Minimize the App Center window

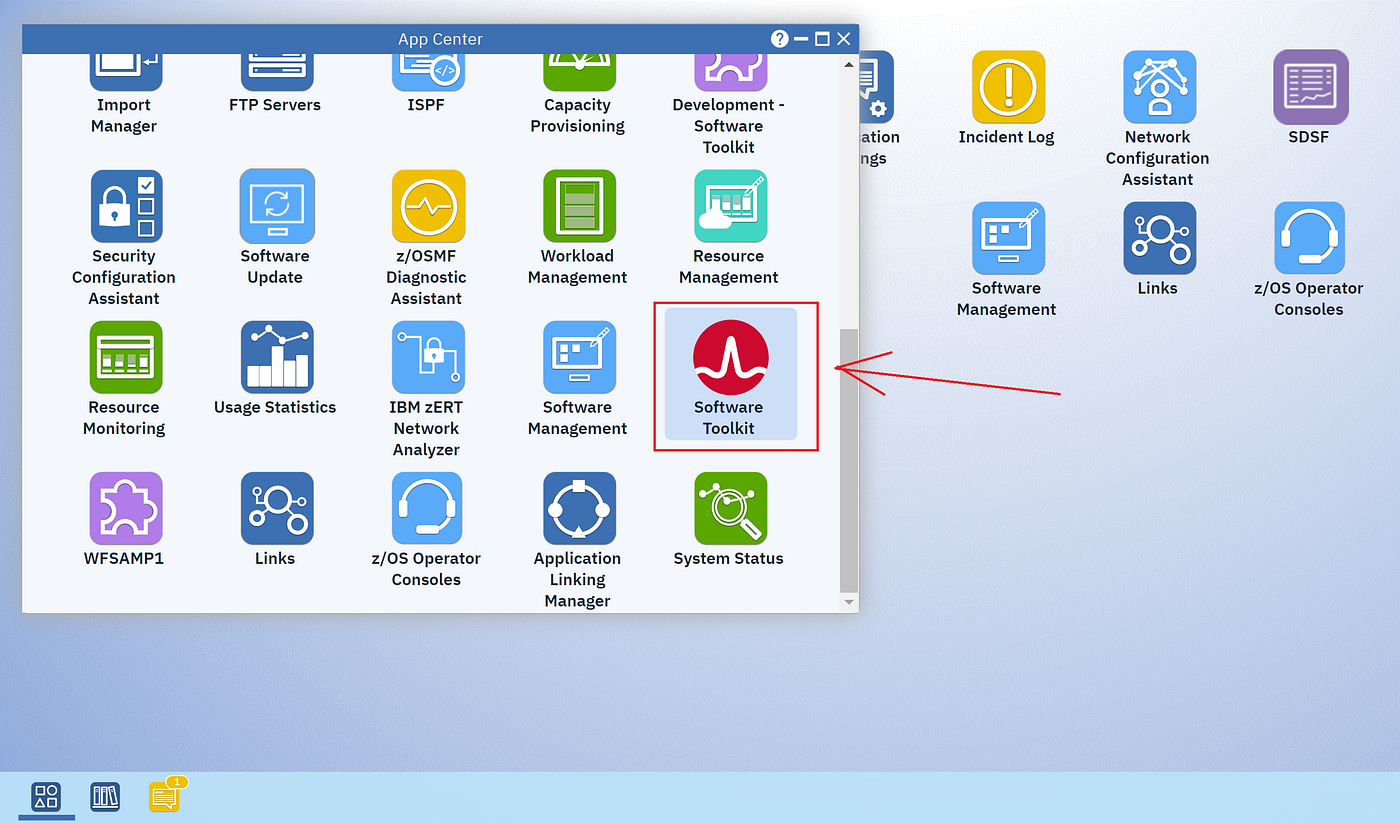coord(801,39)
